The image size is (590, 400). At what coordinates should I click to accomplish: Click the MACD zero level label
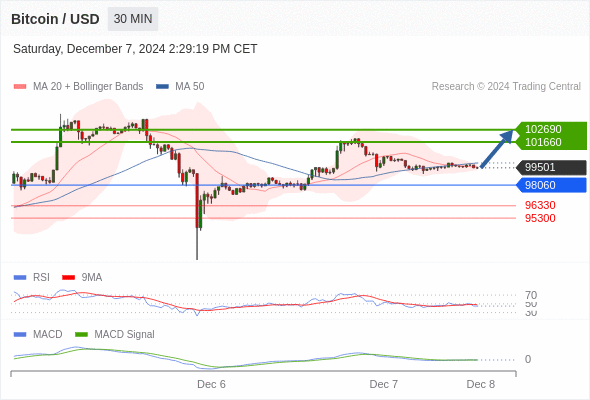click(x=528, y=359)
